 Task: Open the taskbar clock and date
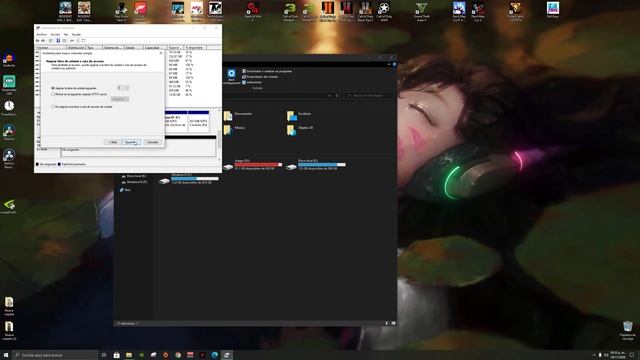[x=618, y=355]
